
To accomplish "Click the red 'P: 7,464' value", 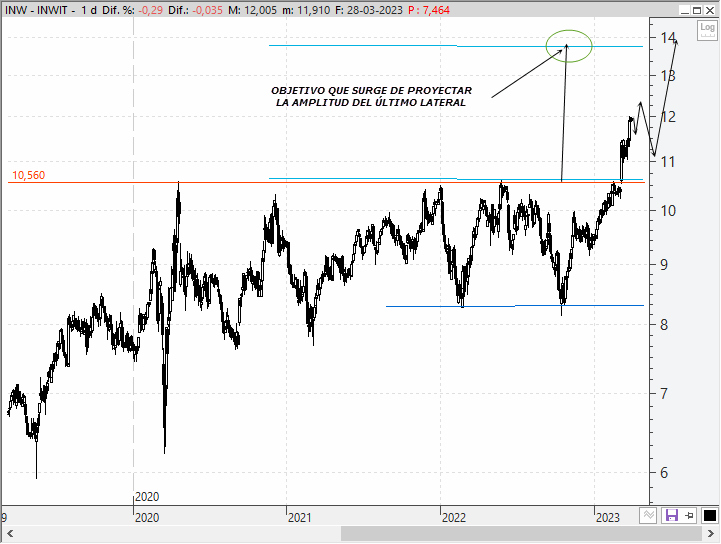I will [429, 10].
